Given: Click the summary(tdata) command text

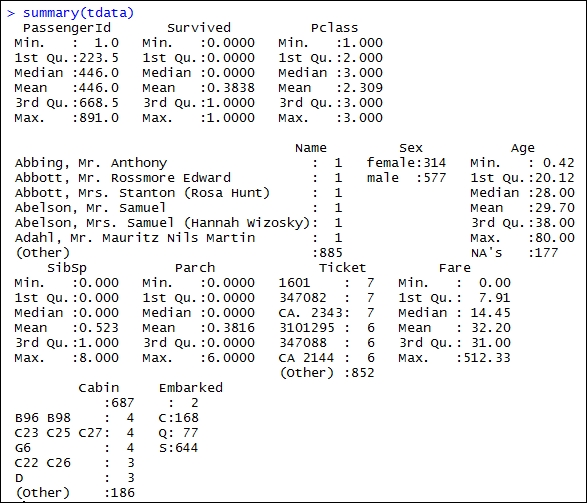Looking at the screenshot, I should coord(78,13).
